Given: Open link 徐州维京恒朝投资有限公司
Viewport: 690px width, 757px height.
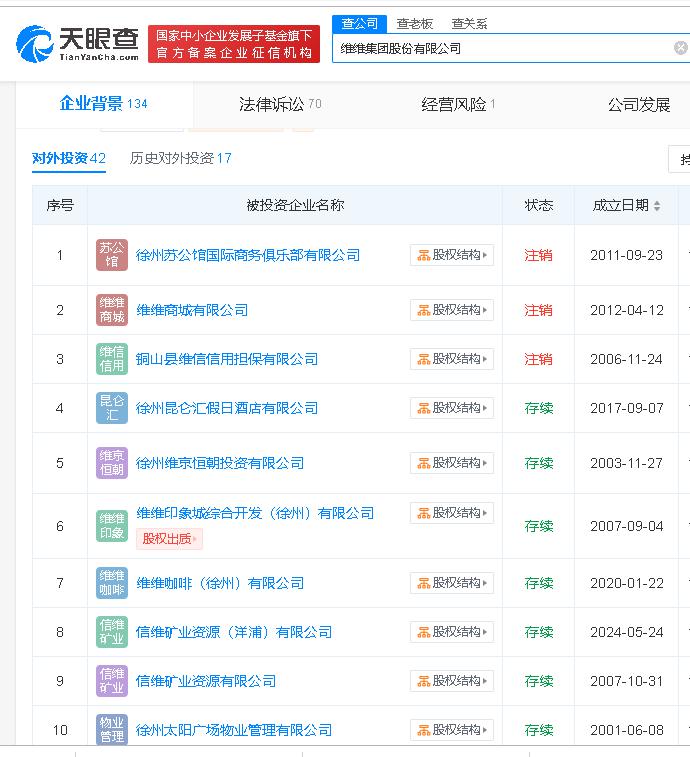Looking at the screenshot, I should click(x=220, y=463).
